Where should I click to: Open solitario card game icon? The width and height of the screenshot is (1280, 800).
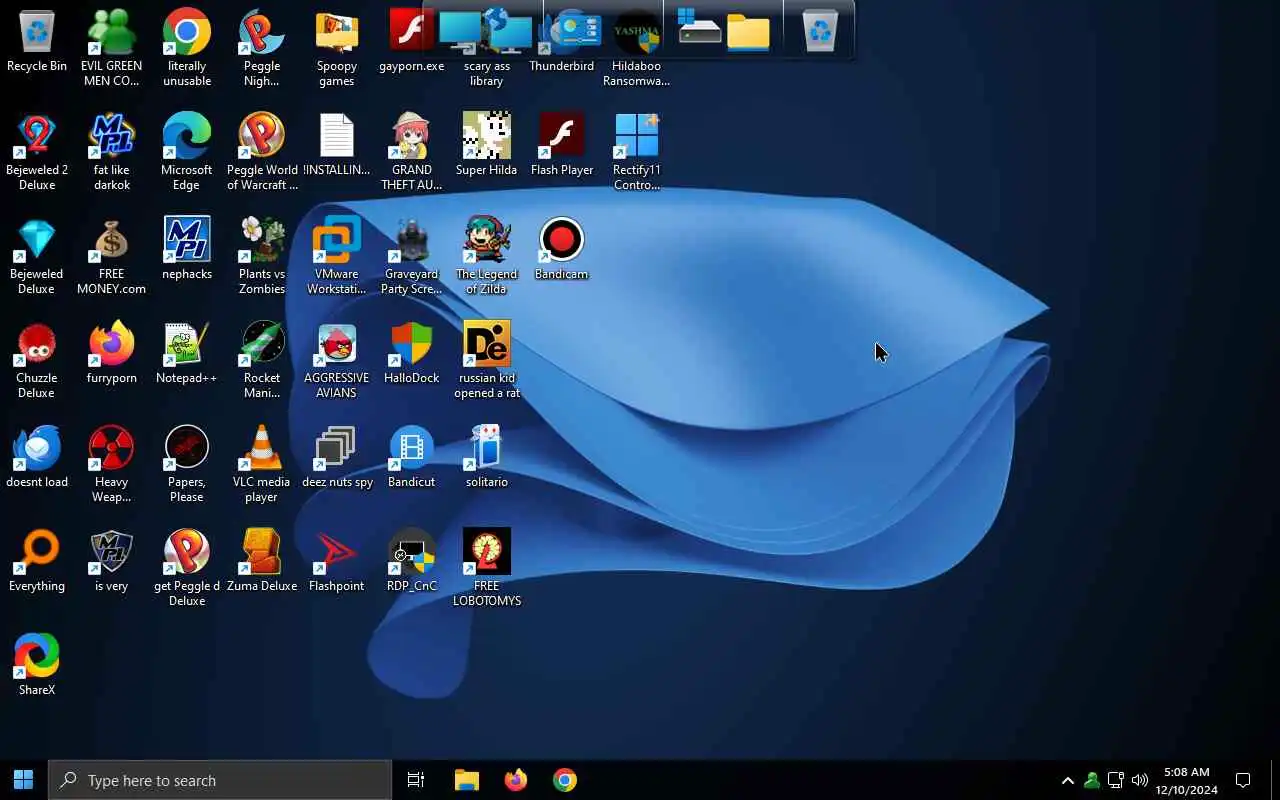(x=487, y=456)
